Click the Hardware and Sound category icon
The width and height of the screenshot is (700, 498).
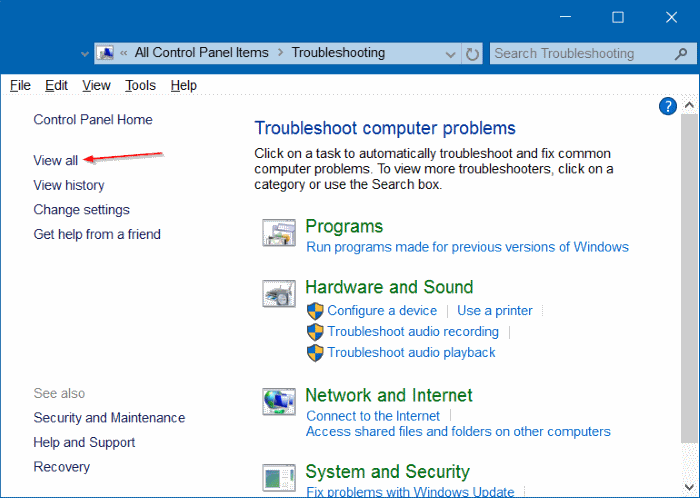coord(279,294)
